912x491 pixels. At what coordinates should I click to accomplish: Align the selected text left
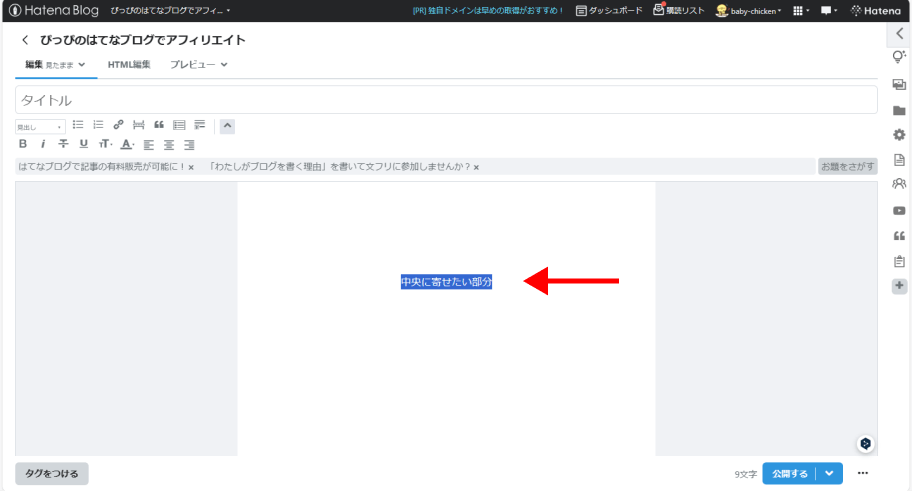coord(149,144)
